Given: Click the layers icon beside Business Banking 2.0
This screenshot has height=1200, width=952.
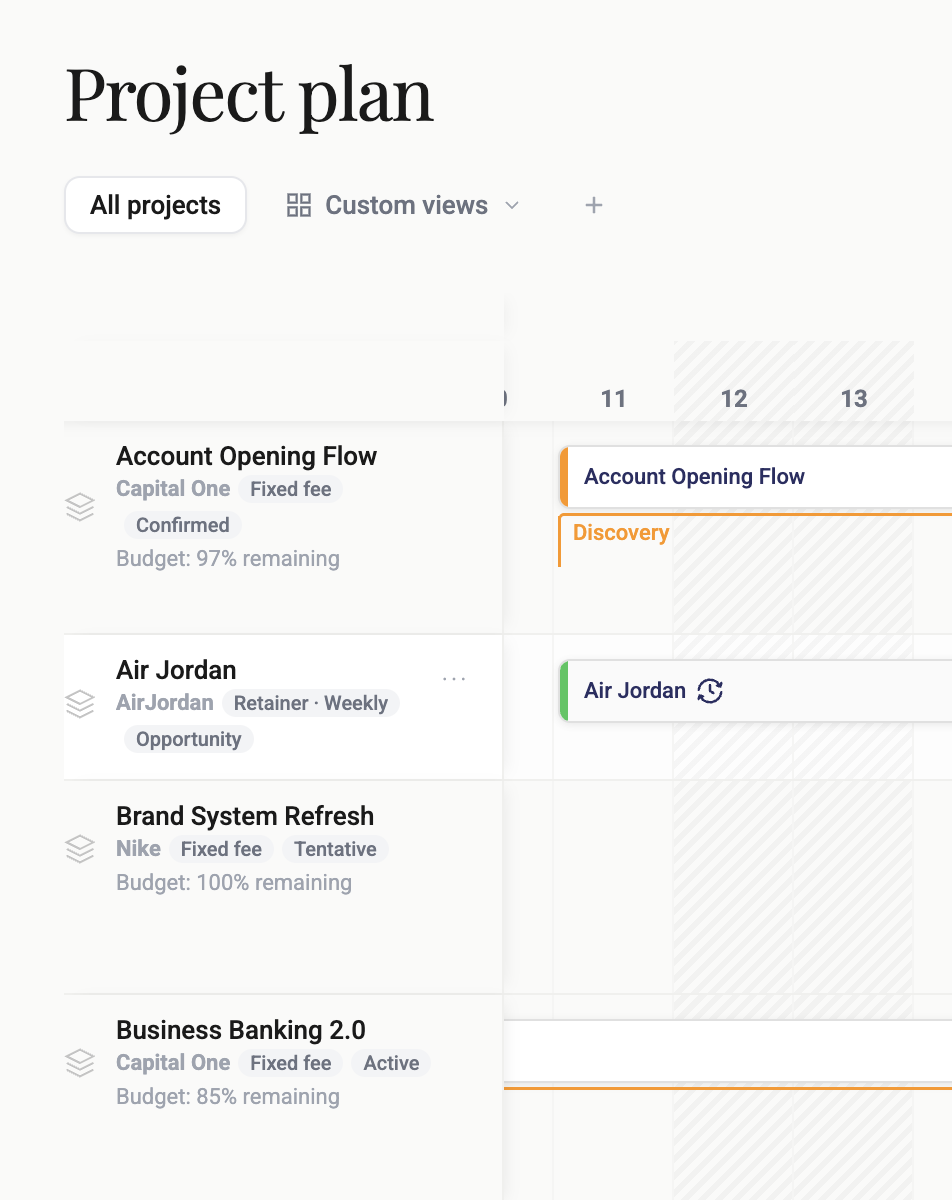Looking at the screenshot, I should (80, 1063).
